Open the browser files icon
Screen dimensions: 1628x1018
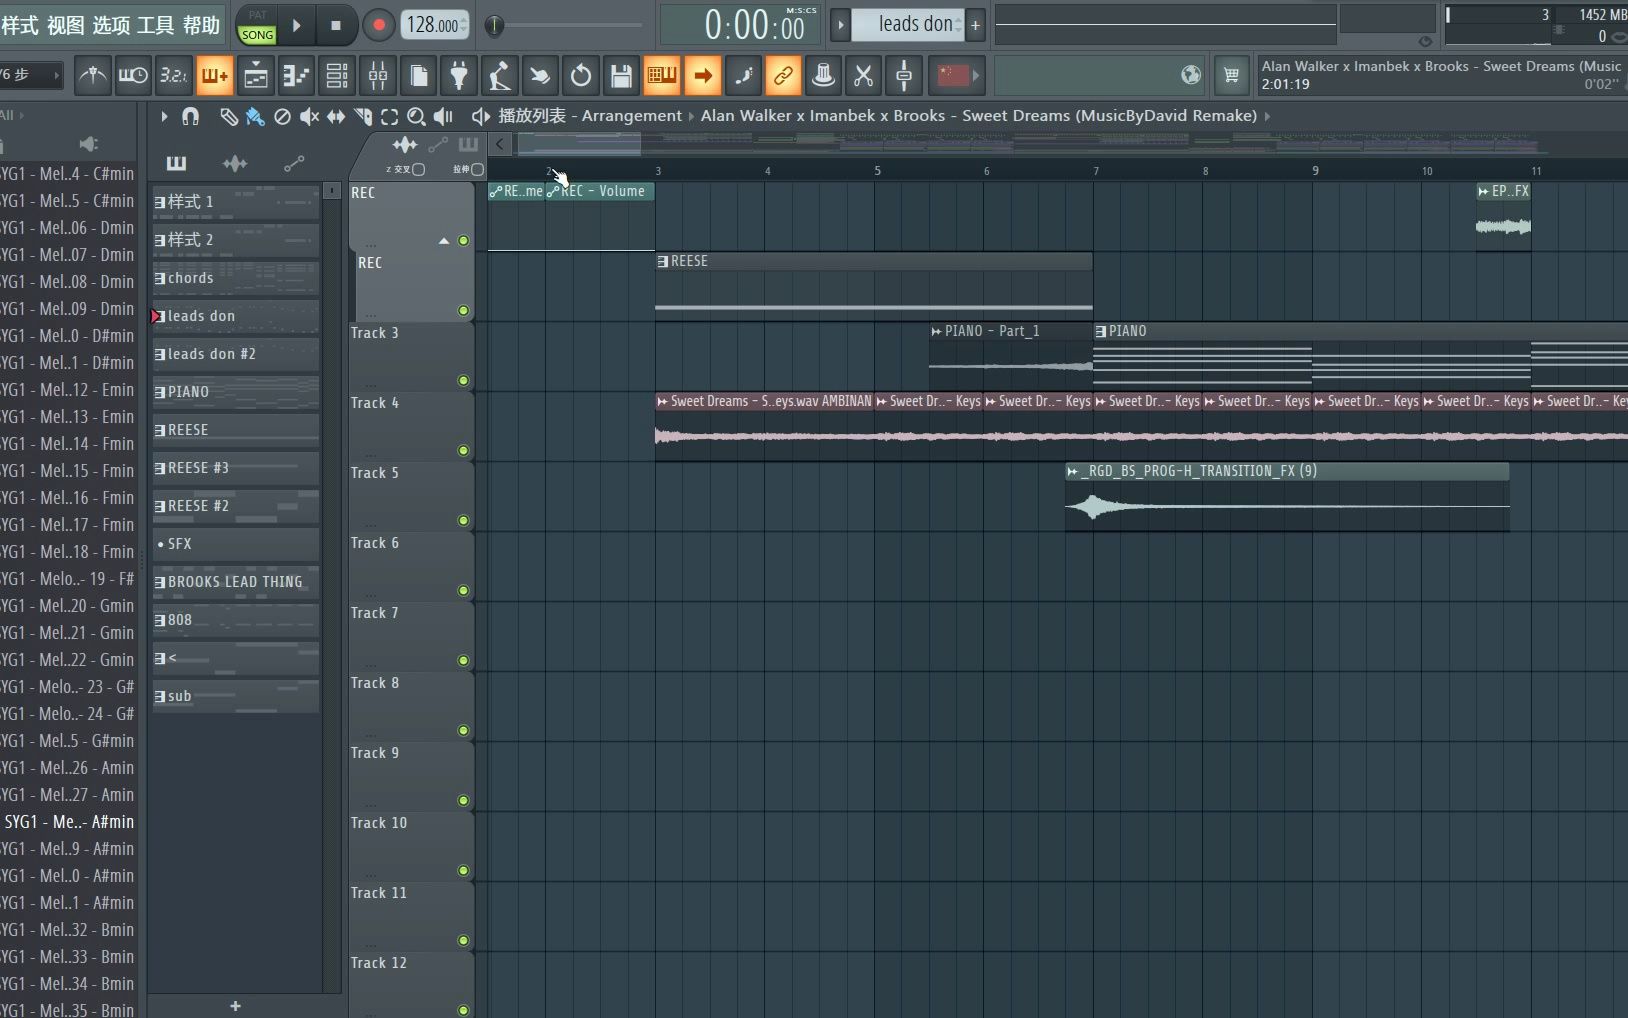[419, 75]
